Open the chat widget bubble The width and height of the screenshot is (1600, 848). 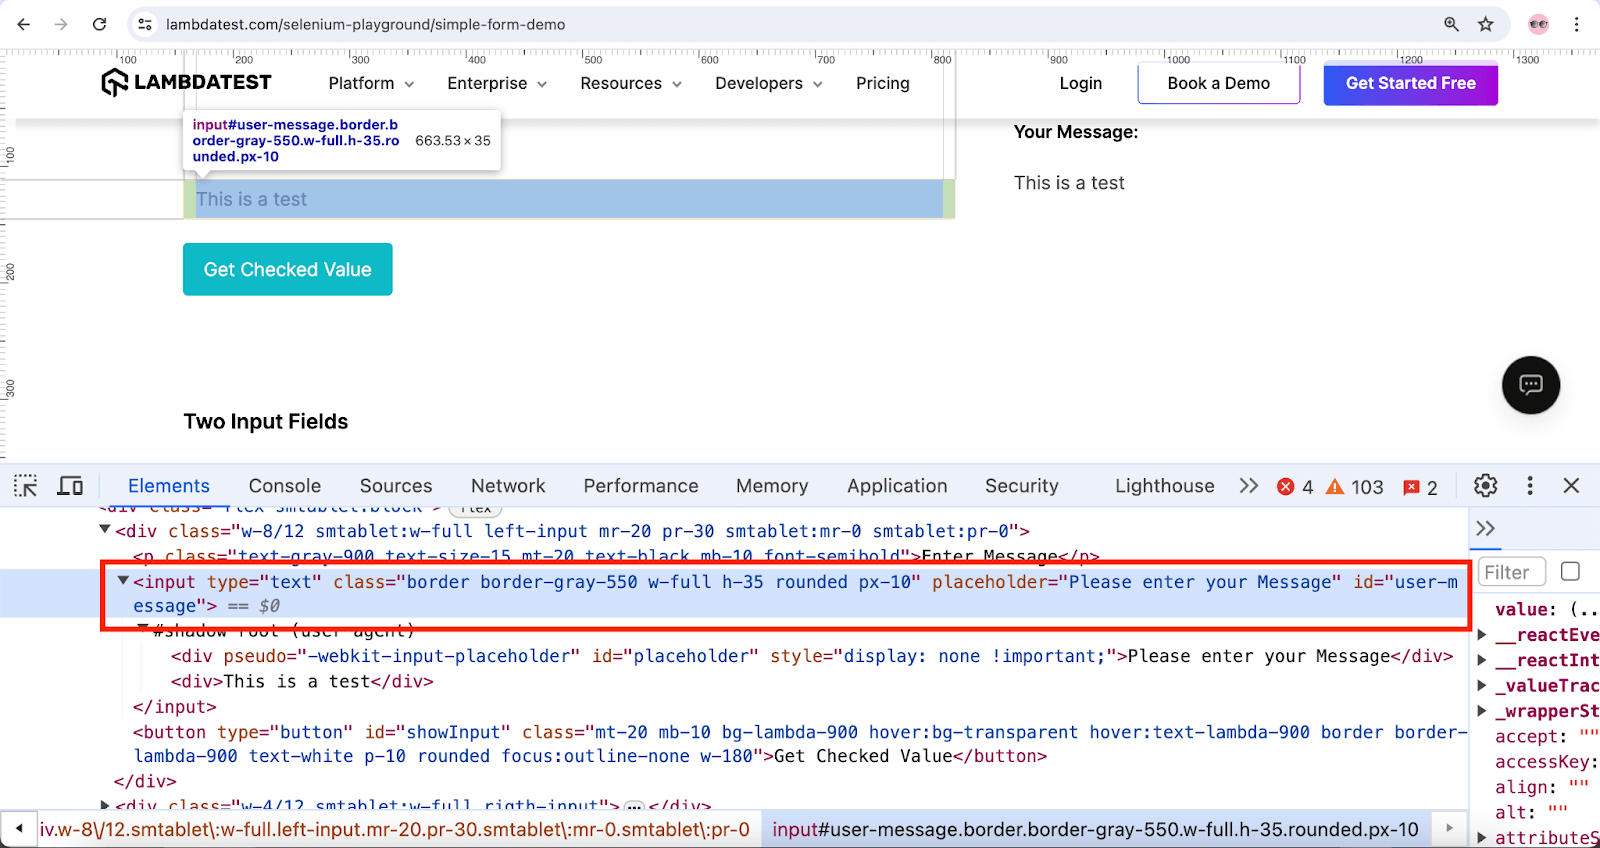click(x=1530, y=385)
